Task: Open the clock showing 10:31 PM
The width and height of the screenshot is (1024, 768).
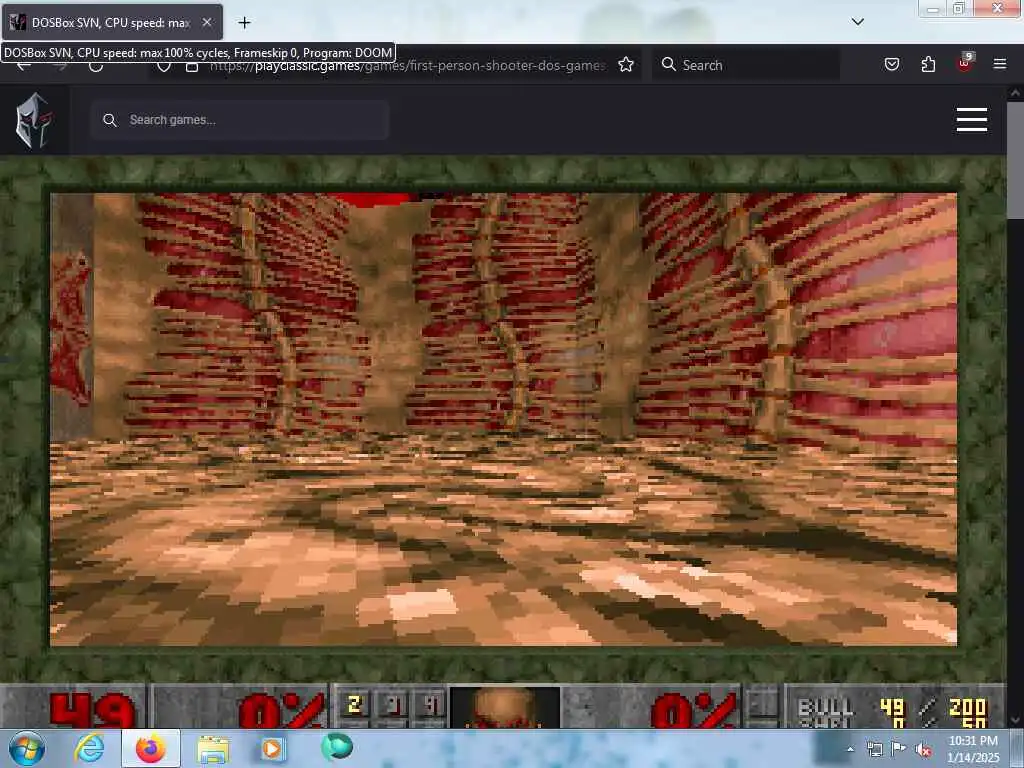Action: tap(973, 749)
